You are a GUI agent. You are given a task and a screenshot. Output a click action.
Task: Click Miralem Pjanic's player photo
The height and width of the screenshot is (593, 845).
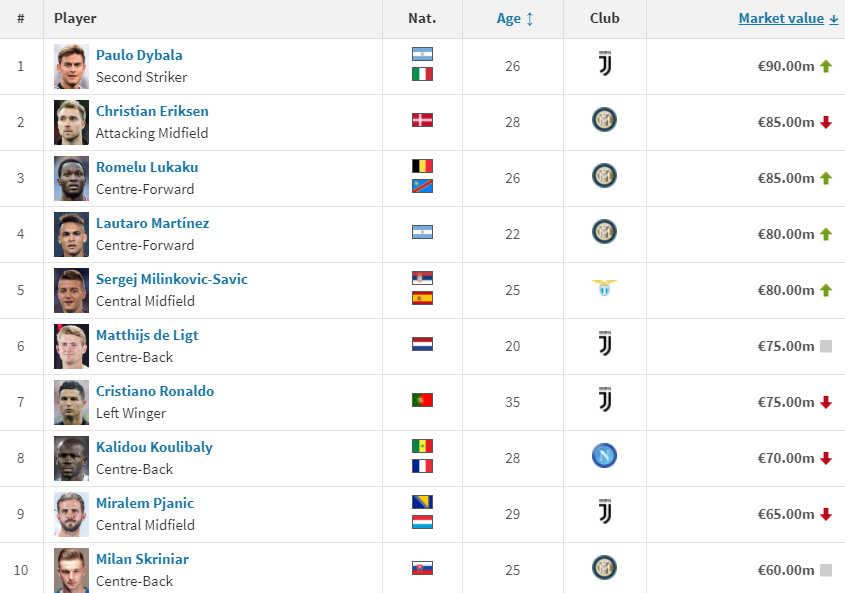(x=71, y=514)
